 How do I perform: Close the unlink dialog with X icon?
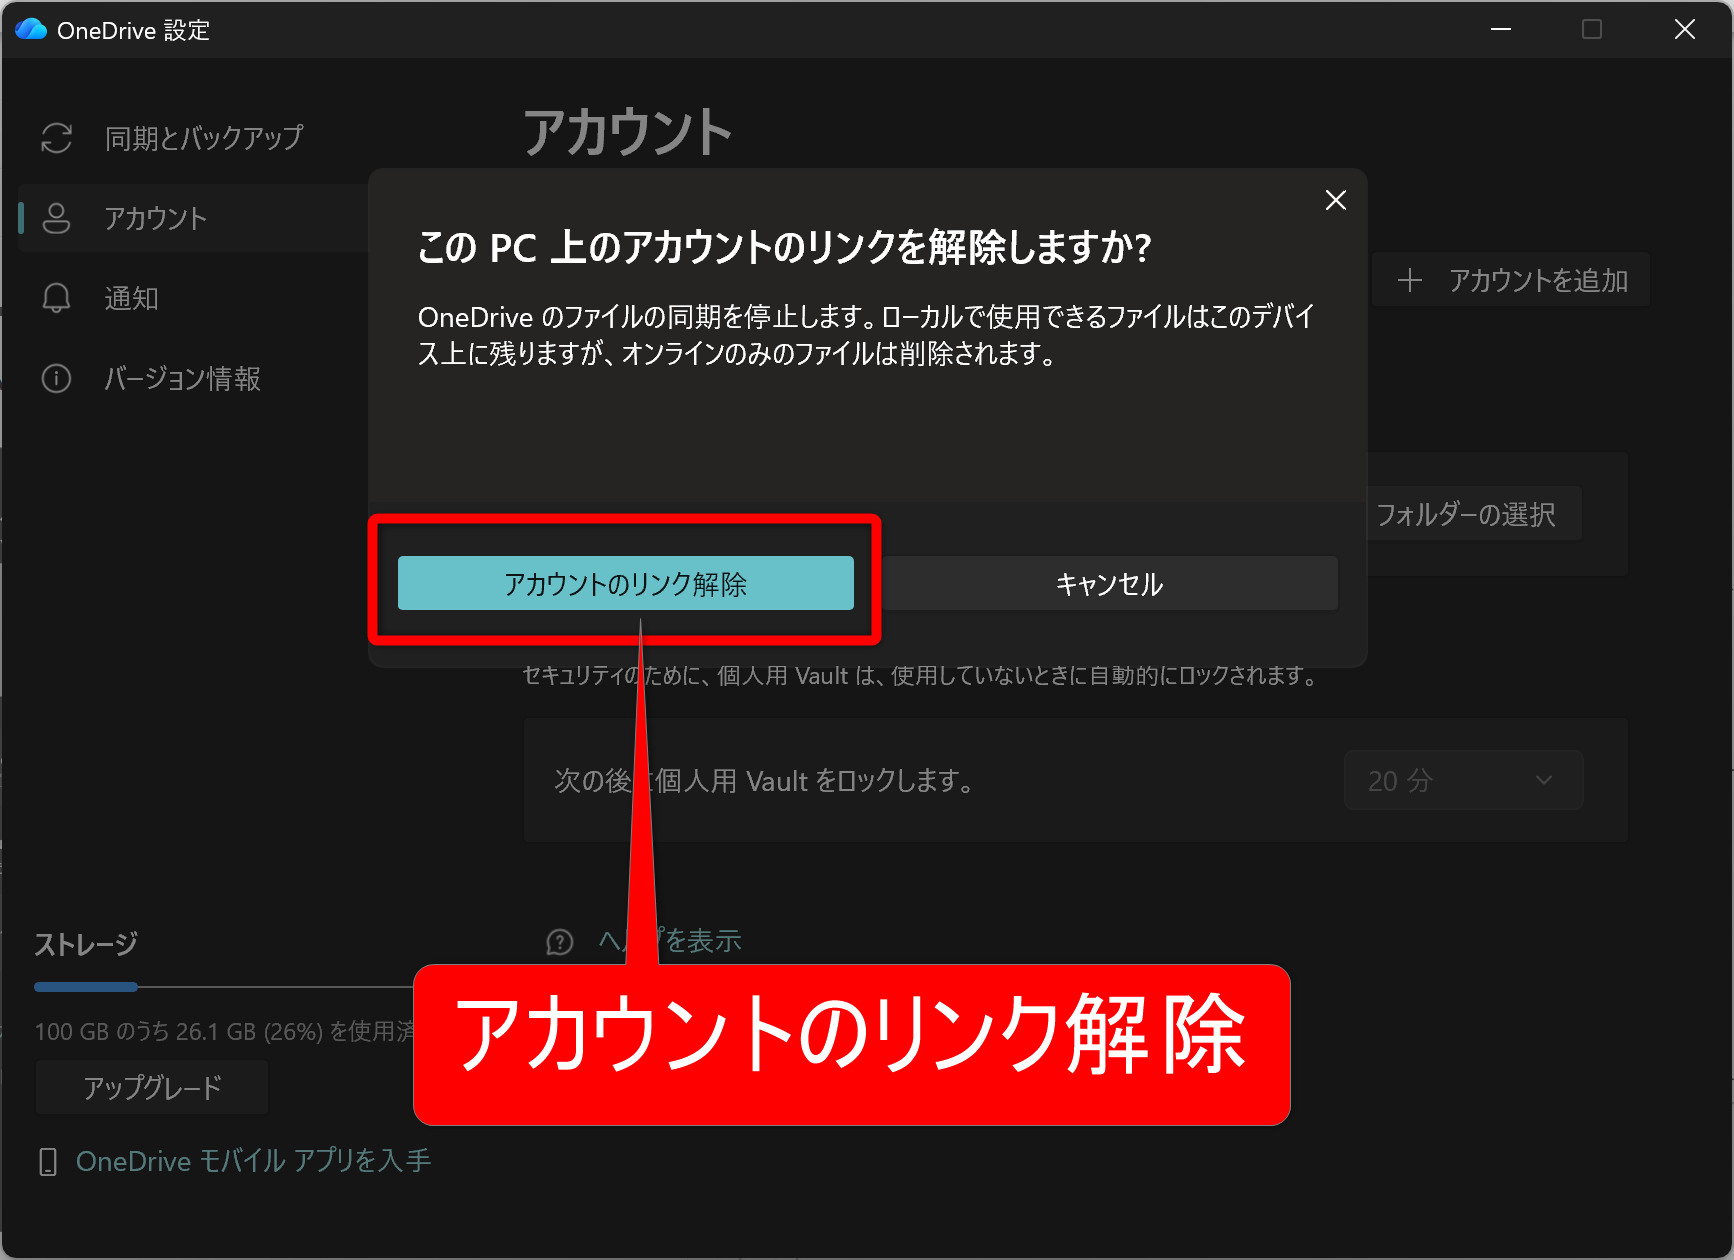point(1335,200)
